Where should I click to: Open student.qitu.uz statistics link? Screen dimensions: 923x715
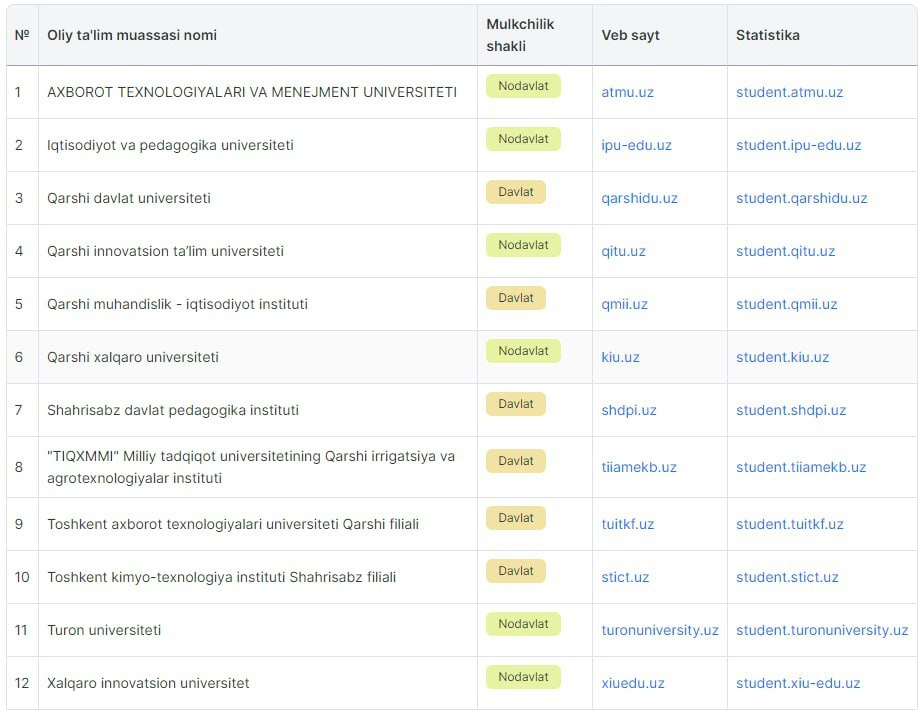click(x=785, y=251)
